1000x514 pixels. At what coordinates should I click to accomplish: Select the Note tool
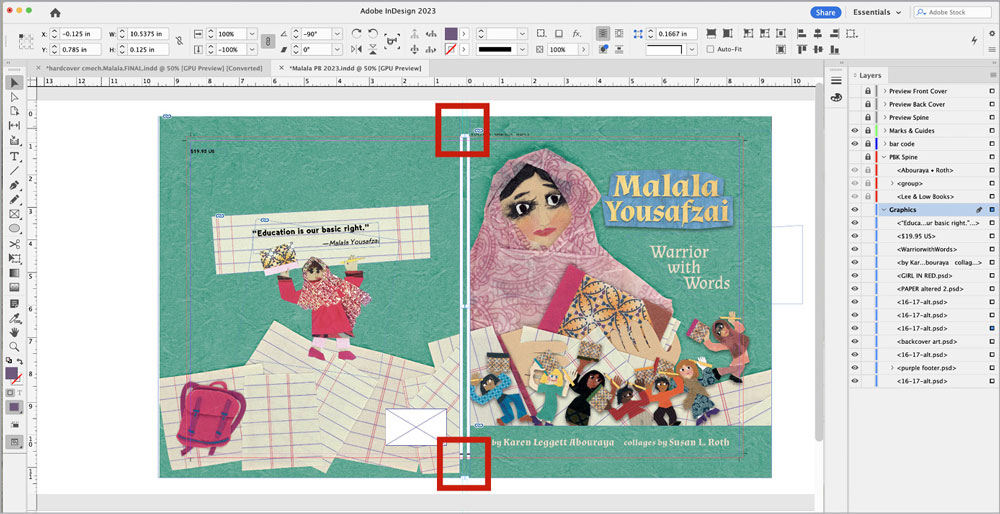point(14,302)
